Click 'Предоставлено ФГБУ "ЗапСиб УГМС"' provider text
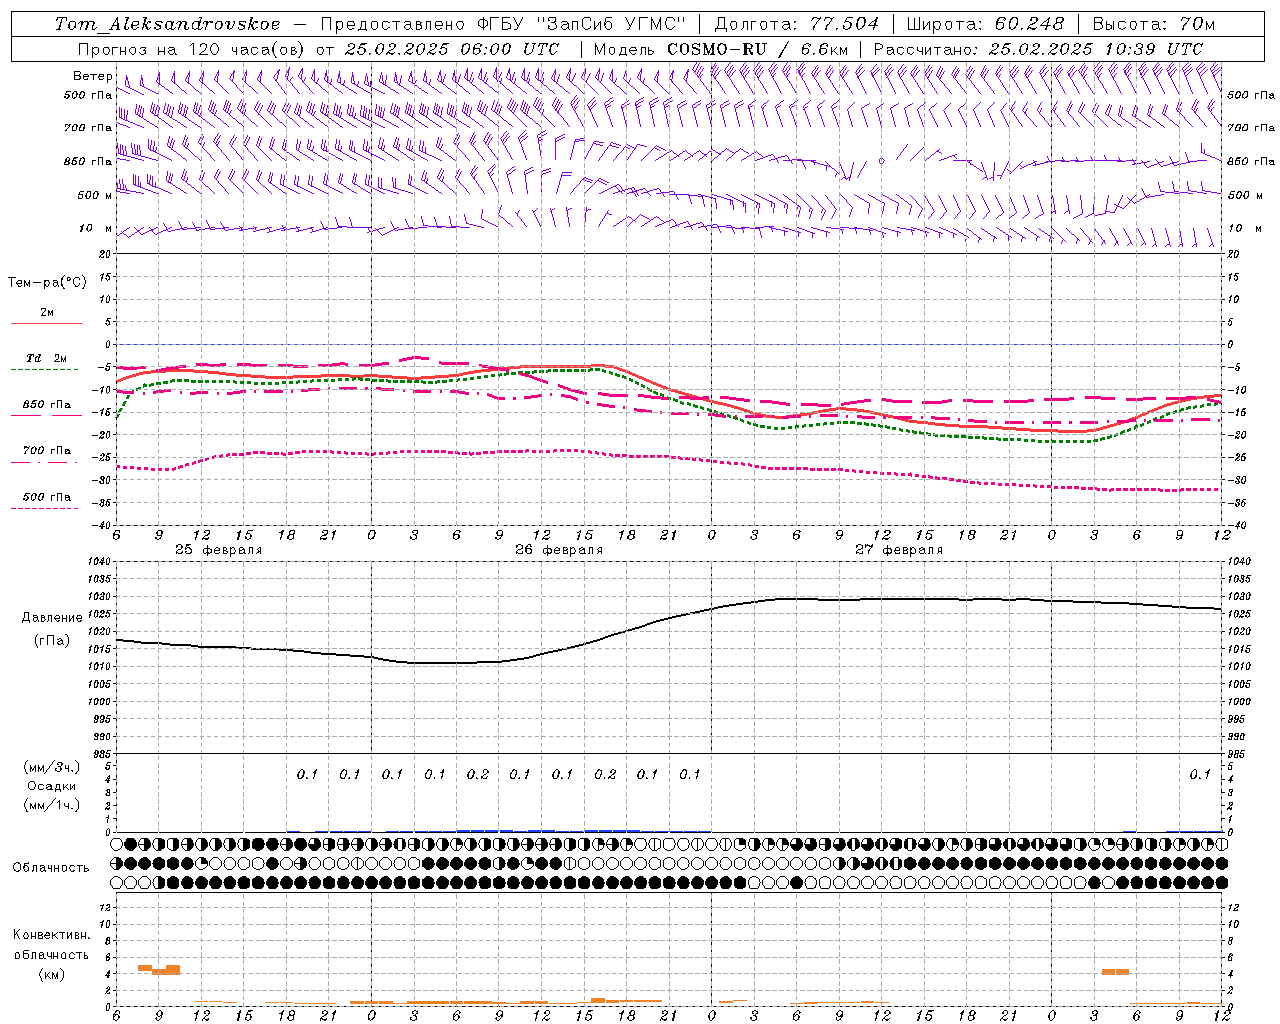 coord(504,24)
